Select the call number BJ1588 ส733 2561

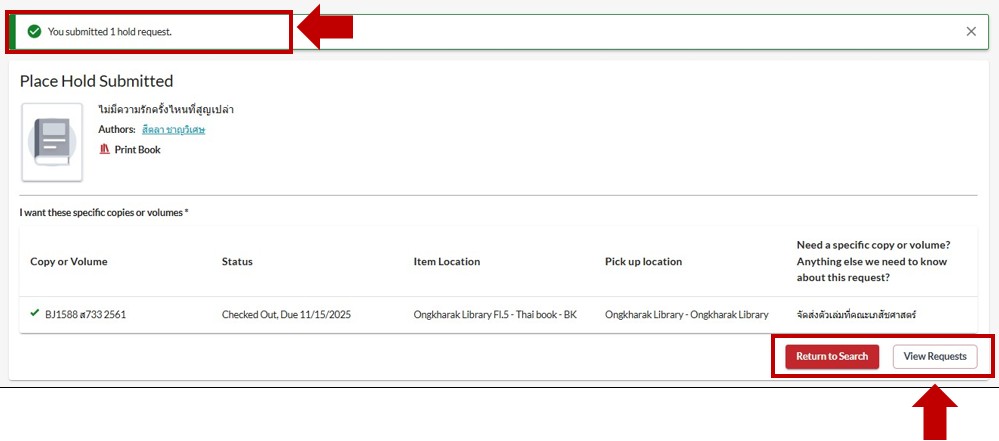point(85,315)
